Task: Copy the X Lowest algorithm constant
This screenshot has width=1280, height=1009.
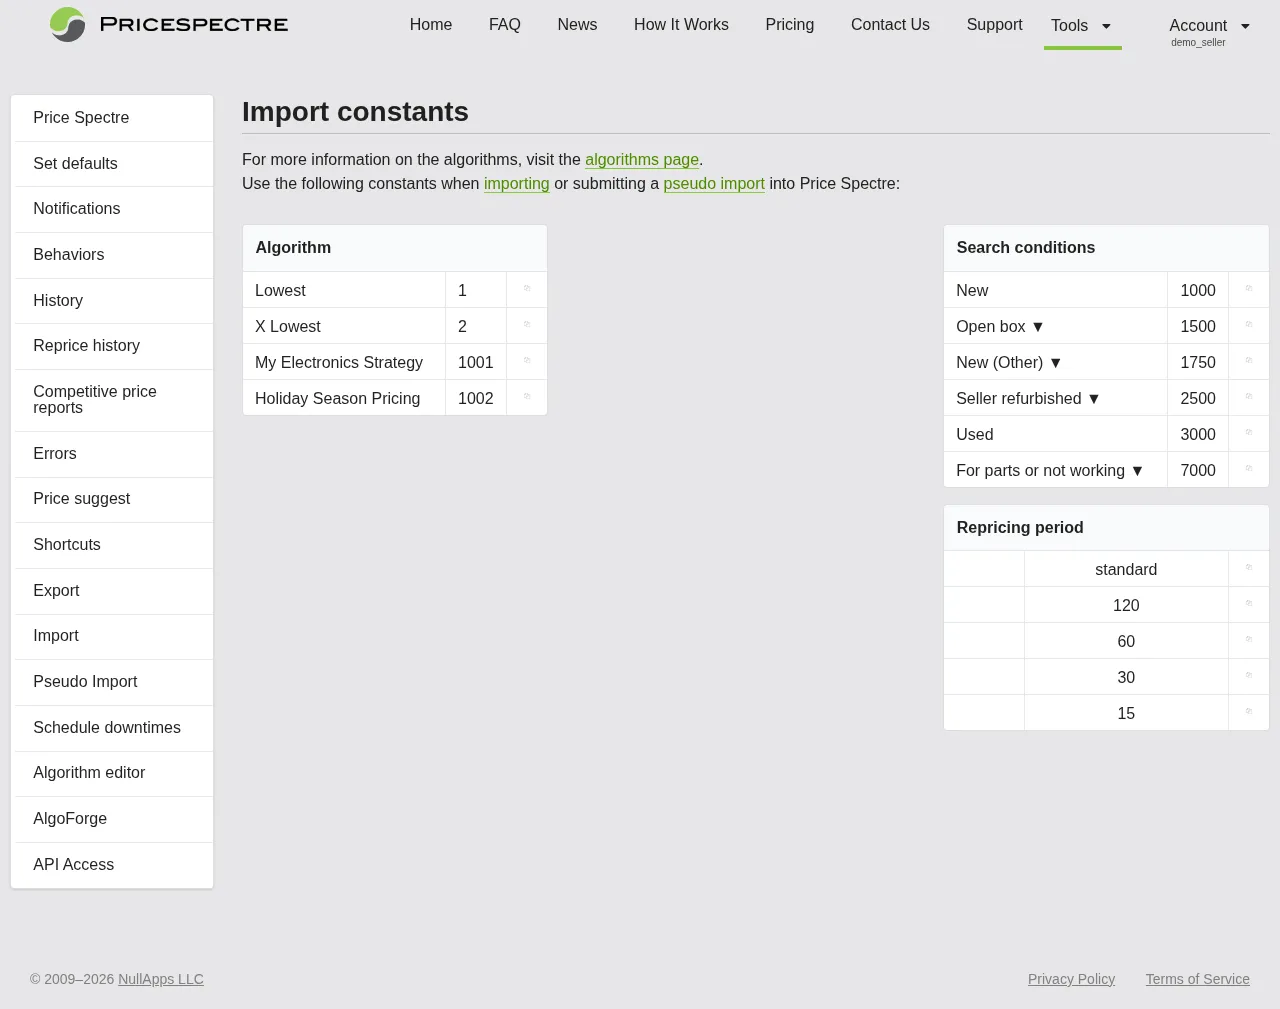Action: (526, 326)
